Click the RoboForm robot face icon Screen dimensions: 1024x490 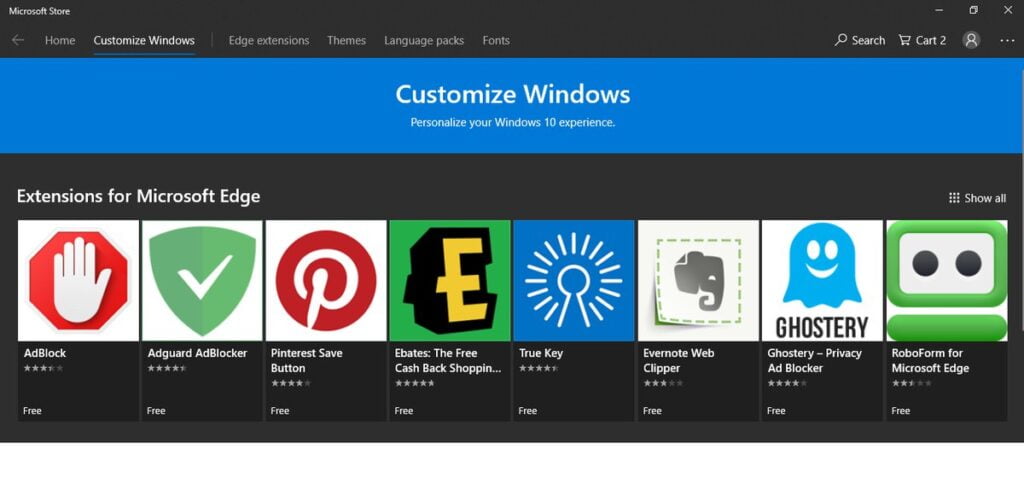(946, 280)
